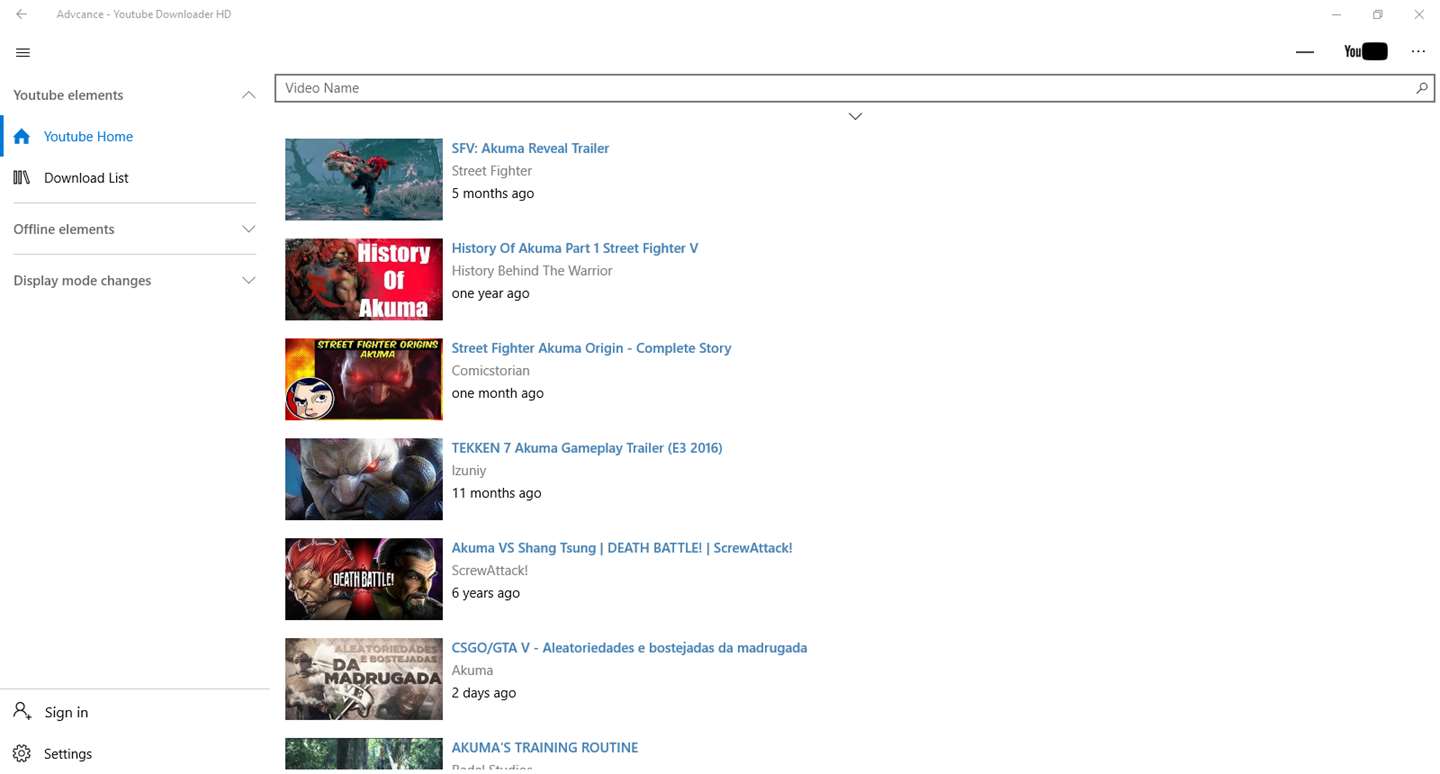Click the History Of Akuma thumbnail
Image resolution: width=1440 pixels, height=774 pixels.
point(364,279)
